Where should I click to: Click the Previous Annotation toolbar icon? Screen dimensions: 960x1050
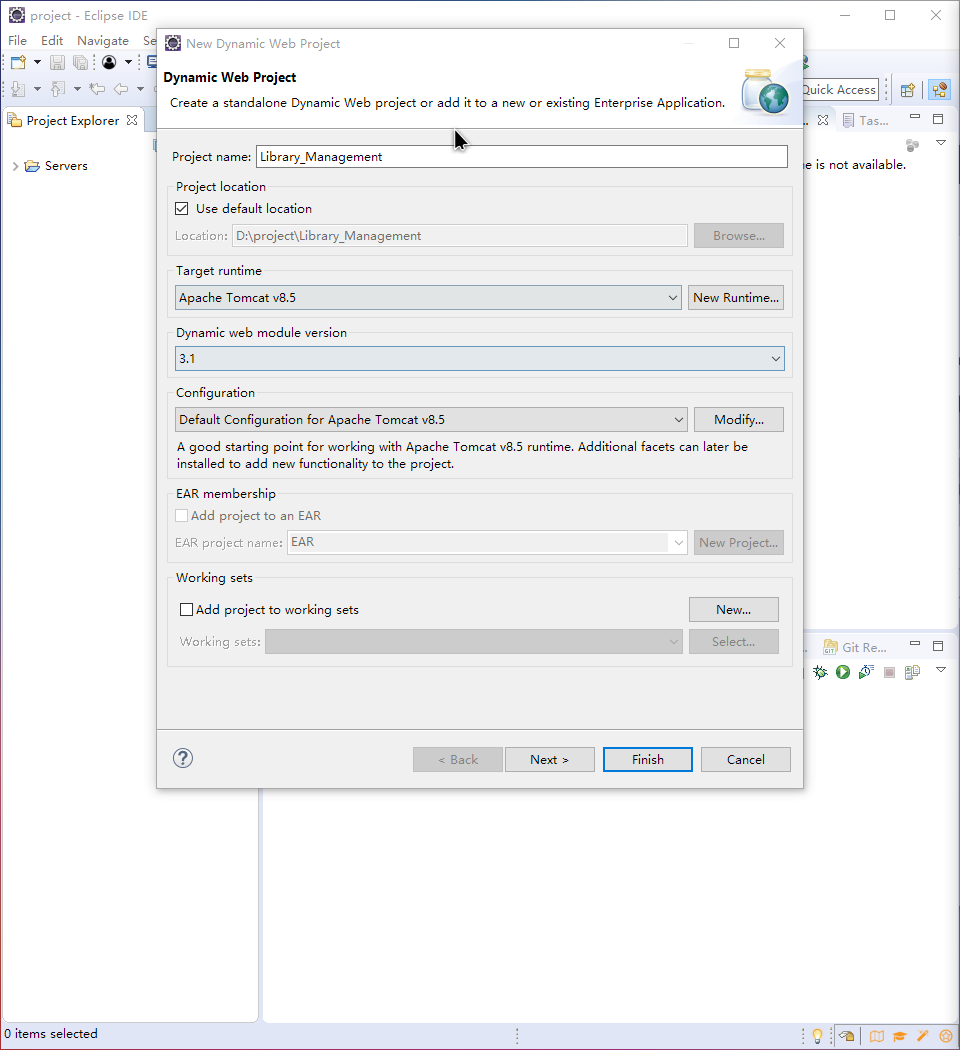click(58, 88)
